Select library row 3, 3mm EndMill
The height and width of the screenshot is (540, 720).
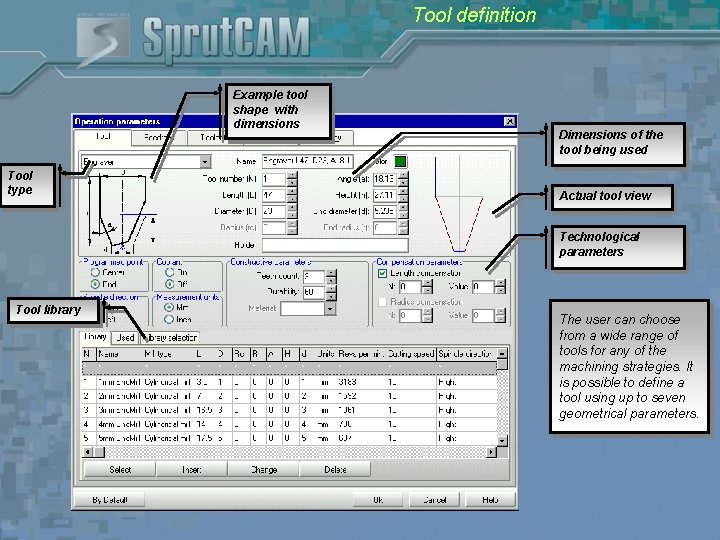(x=289, y=410)
